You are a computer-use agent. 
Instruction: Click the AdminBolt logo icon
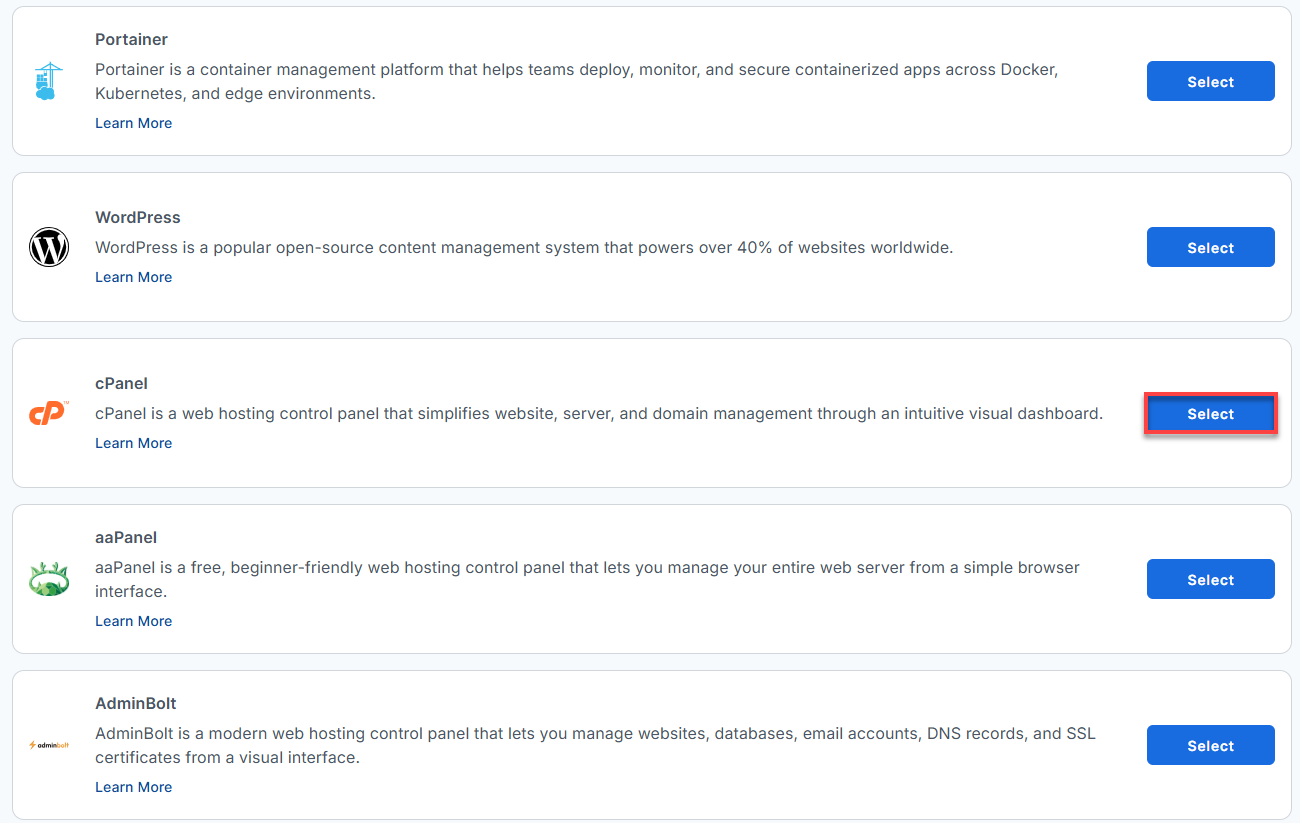click(x=49, y=745)
